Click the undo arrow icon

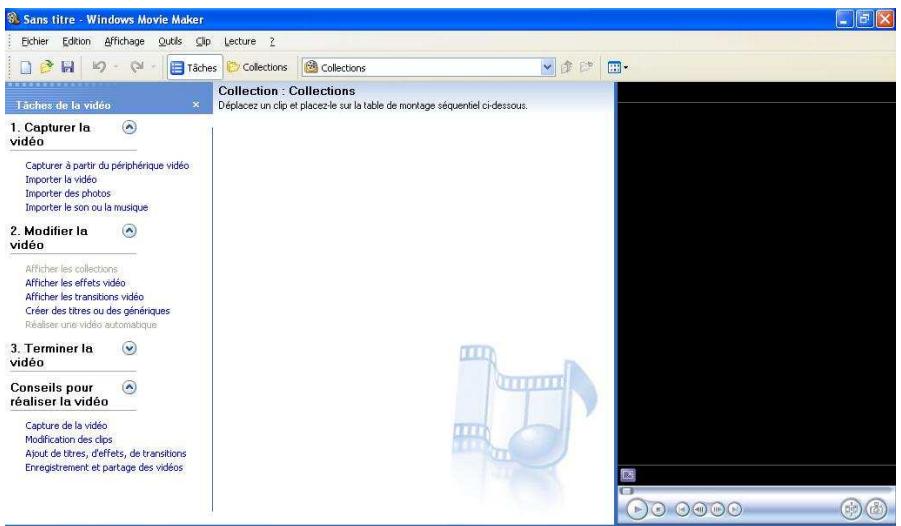coord(99,67)
